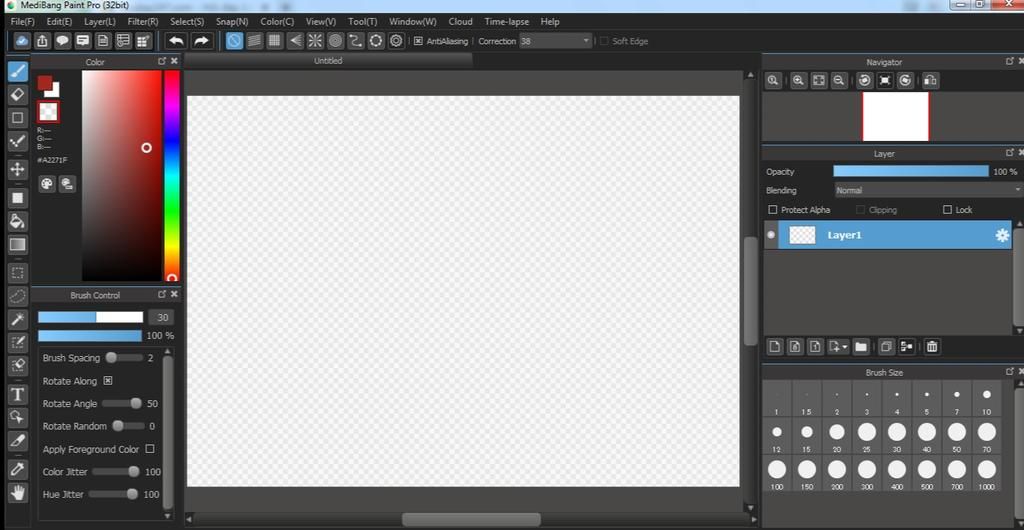Undock the Brush Control panel

162,294
